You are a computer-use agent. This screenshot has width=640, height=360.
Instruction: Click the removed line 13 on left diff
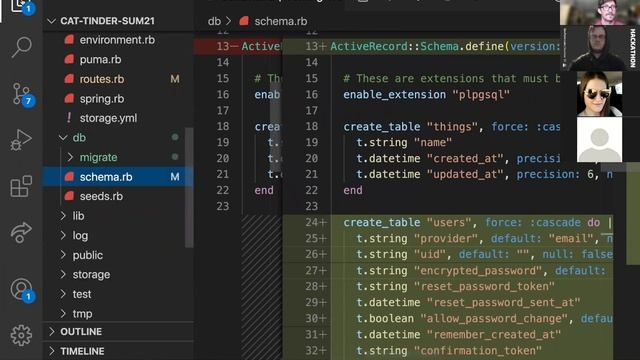point(238,47)
